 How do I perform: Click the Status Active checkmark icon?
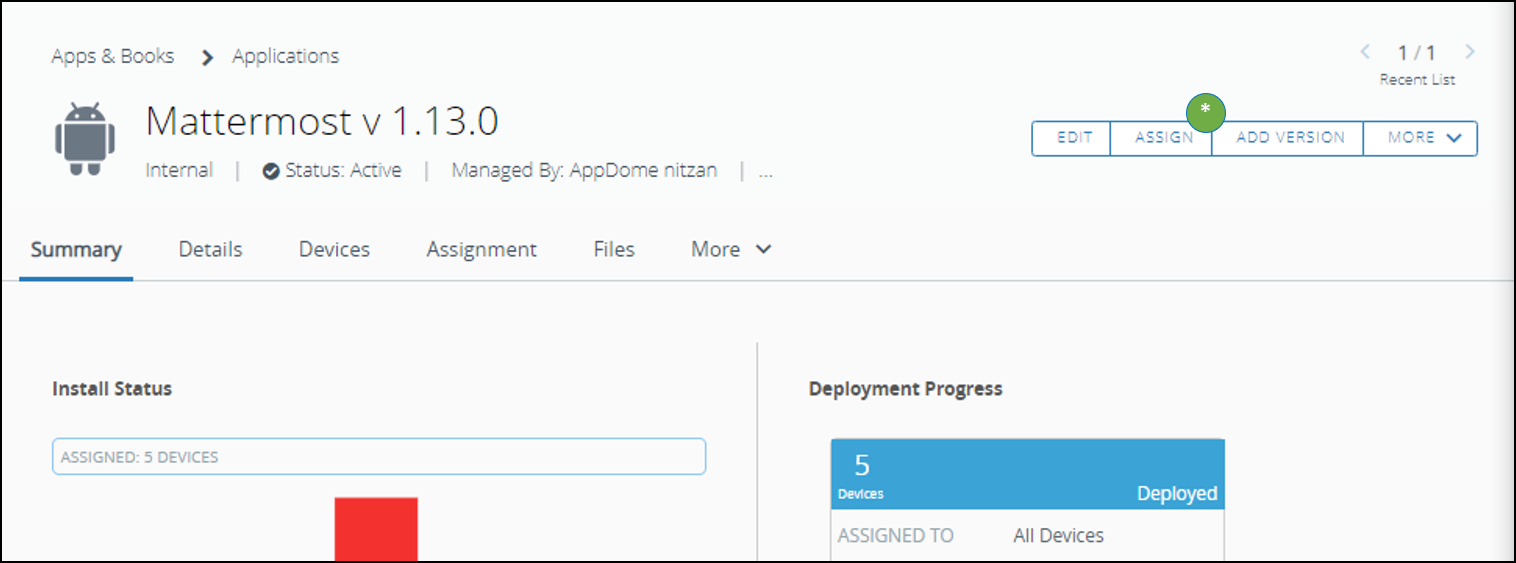pyautogui.click(x=271, y=171)
